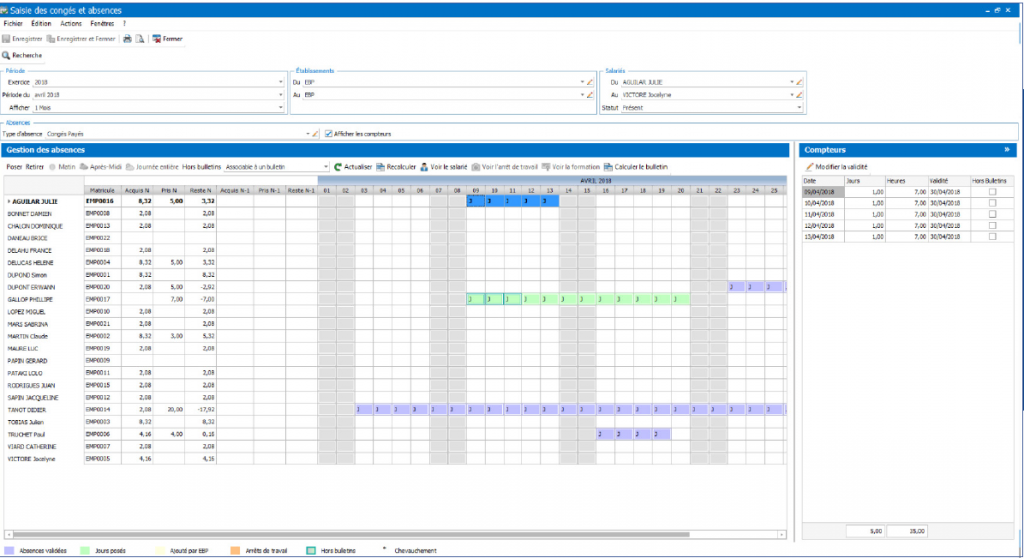Click MARTIN Claude employee name
Viewport: 1024px width, 558px height.
(28, 336)
